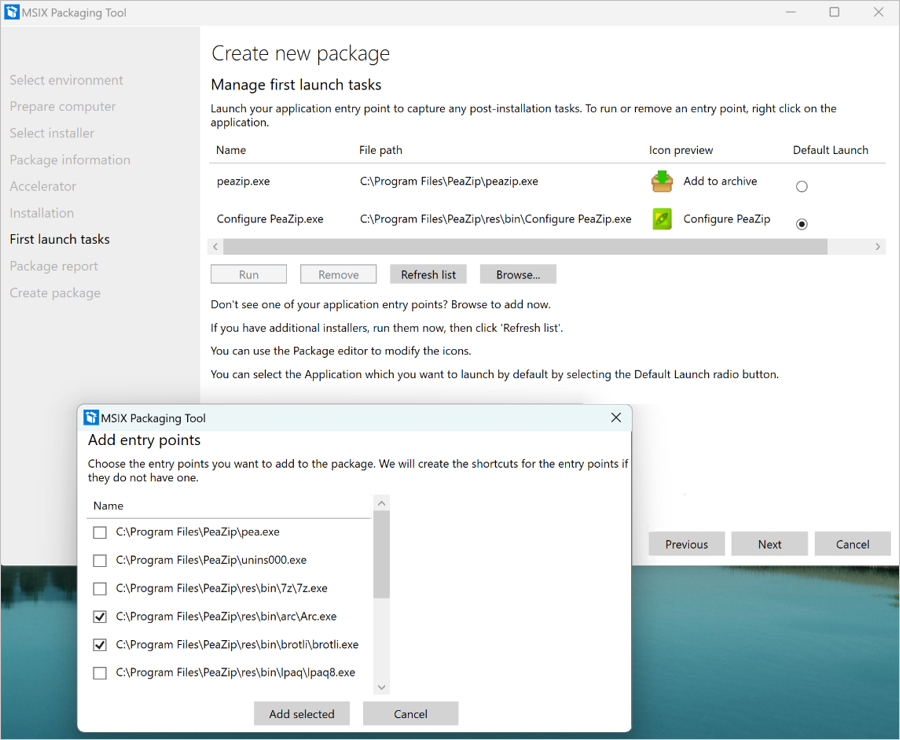Click the Name column header in main table
900x740 pixels.
[231, 150]
